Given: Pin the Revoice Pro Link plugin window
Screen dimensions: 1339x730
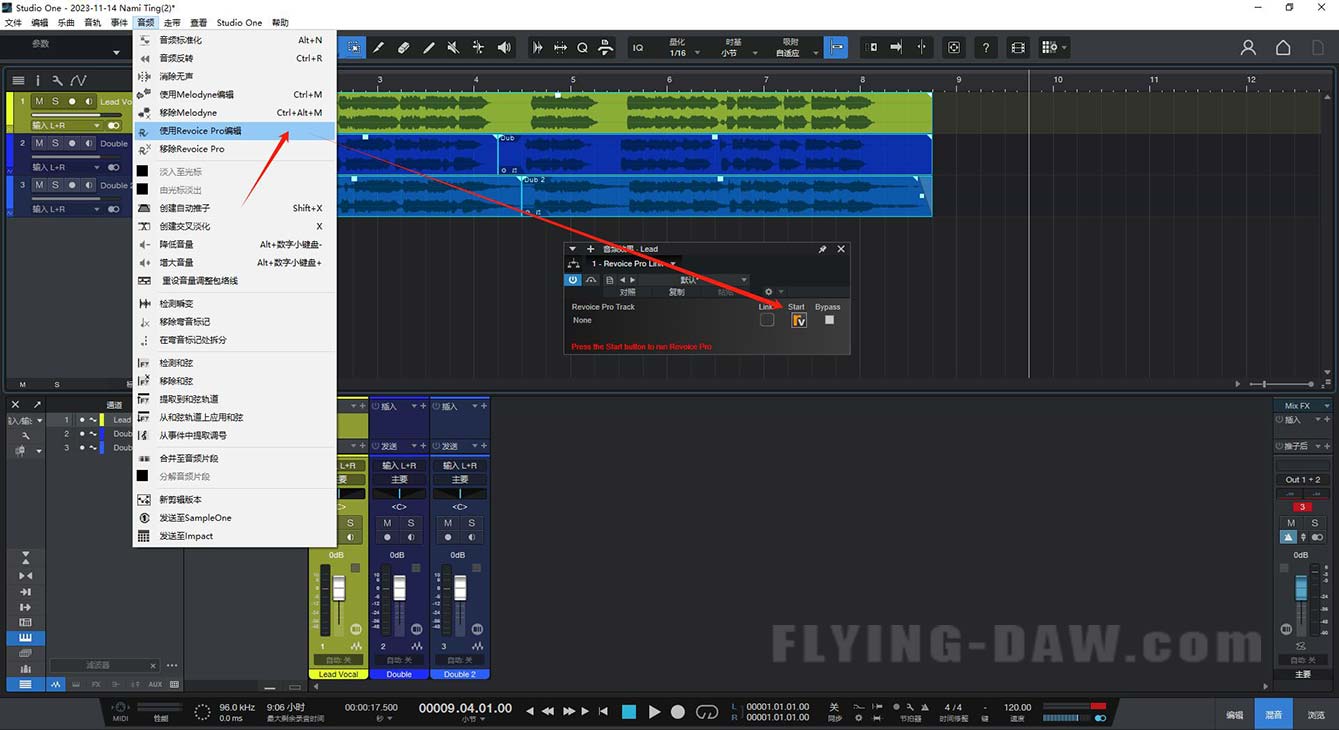Looking at the screenshot, I should point(823,249).
